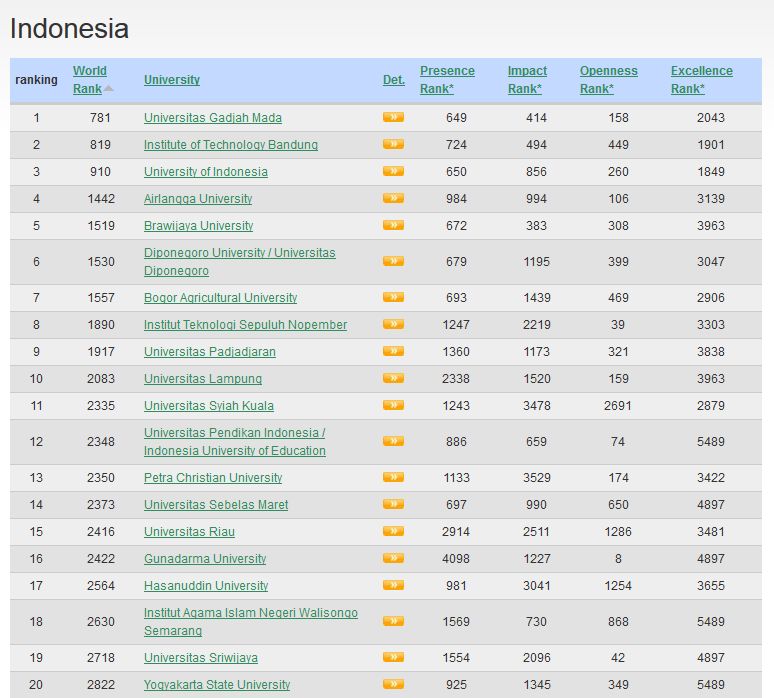This screenshot has height=698, width=774.
Task: Click orange details icon for Airlangga University
Action: coord(393,198)
